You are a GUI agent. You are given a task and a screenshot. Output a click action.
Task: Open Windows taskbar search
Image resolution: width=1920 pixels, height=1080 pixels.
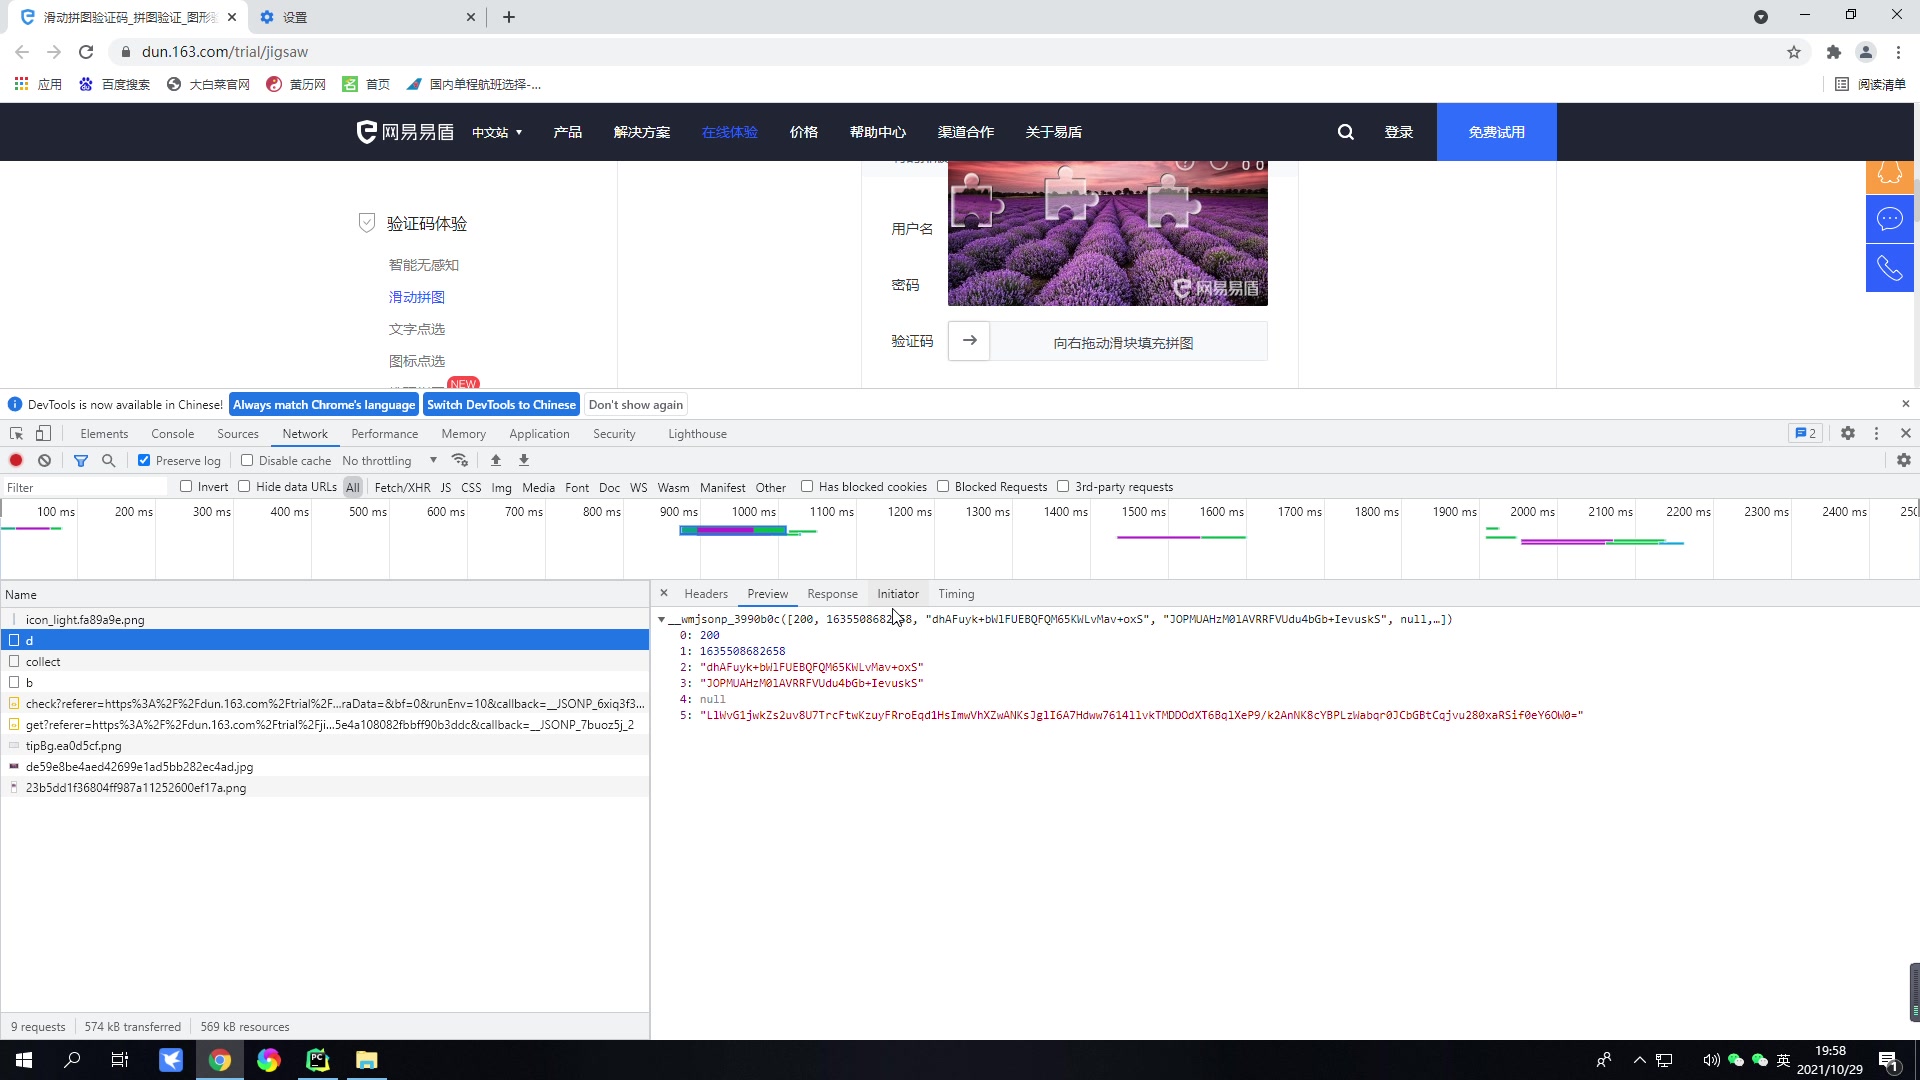coord(72,1060)
